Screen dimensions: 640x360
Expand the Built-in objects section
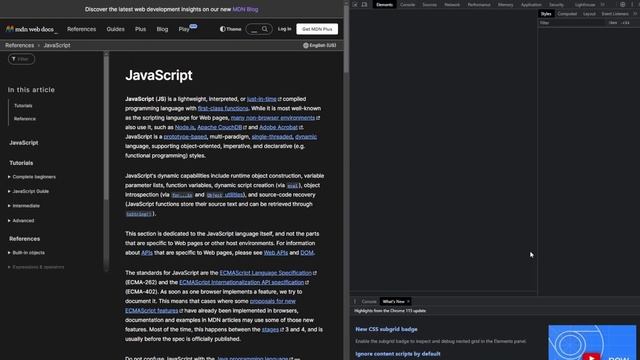click(26, 253)
